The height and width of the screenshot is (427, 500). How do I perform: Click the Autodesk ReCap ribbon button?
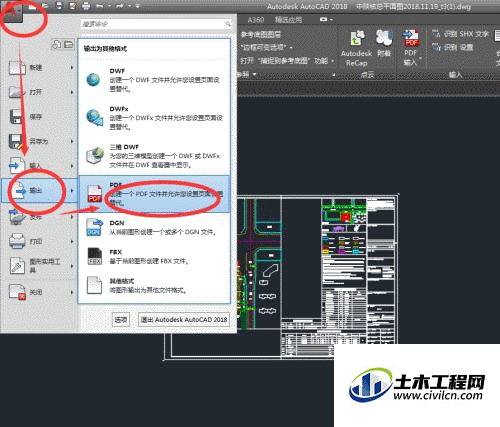tap(356, 49)
